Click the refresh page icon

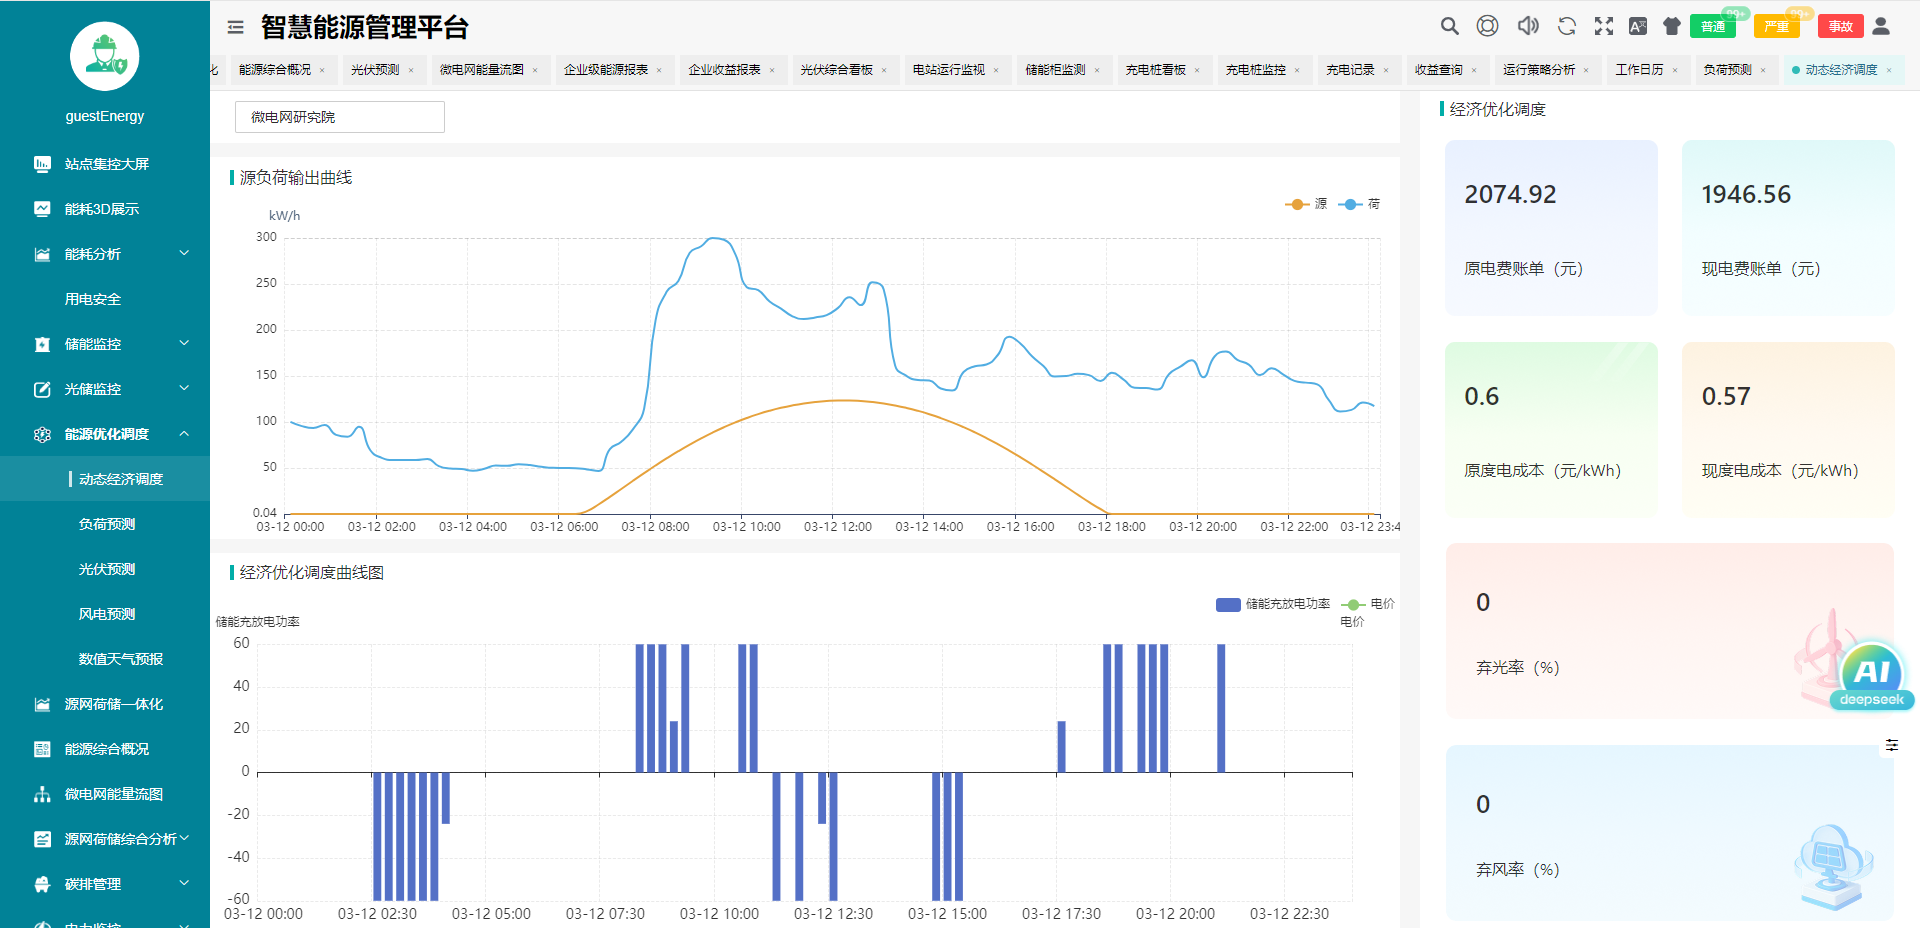point(1566,26)
